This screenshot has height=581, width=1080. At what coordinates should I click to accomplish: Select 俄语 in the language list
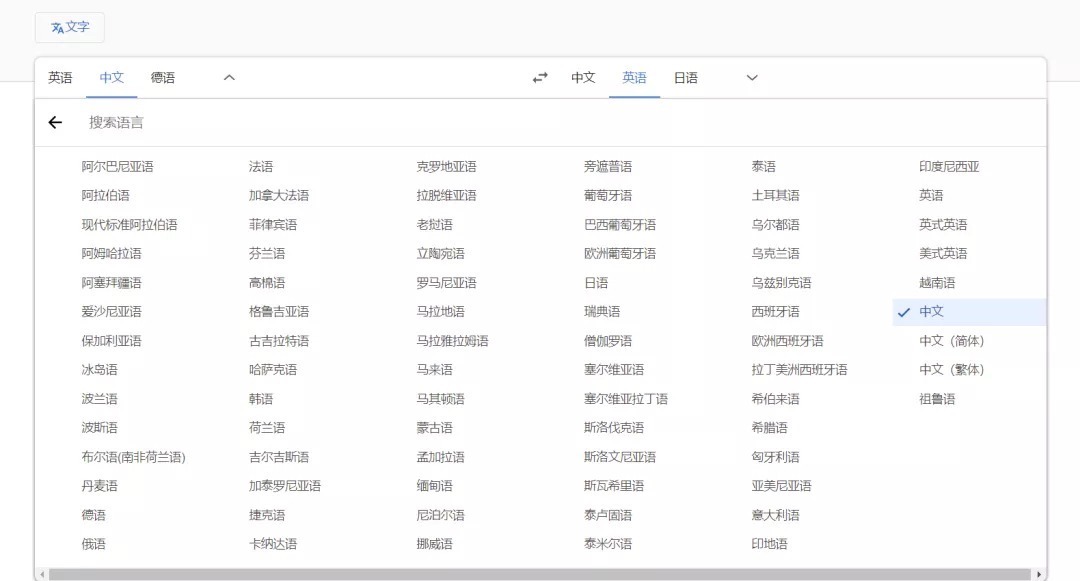pyautogui.click(x=94, y=544)
